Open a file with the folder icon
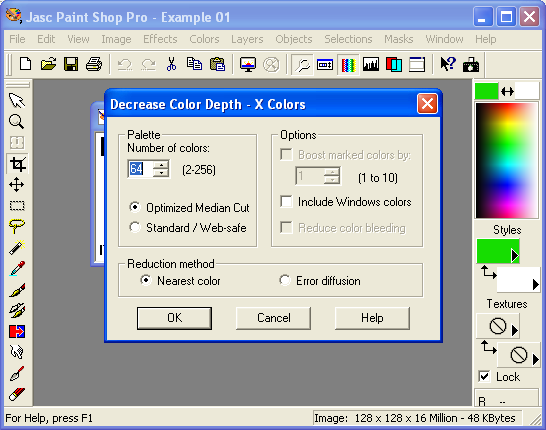Image resolution: width=546 pixels, height=430 pixels. [x=48, y=64]
